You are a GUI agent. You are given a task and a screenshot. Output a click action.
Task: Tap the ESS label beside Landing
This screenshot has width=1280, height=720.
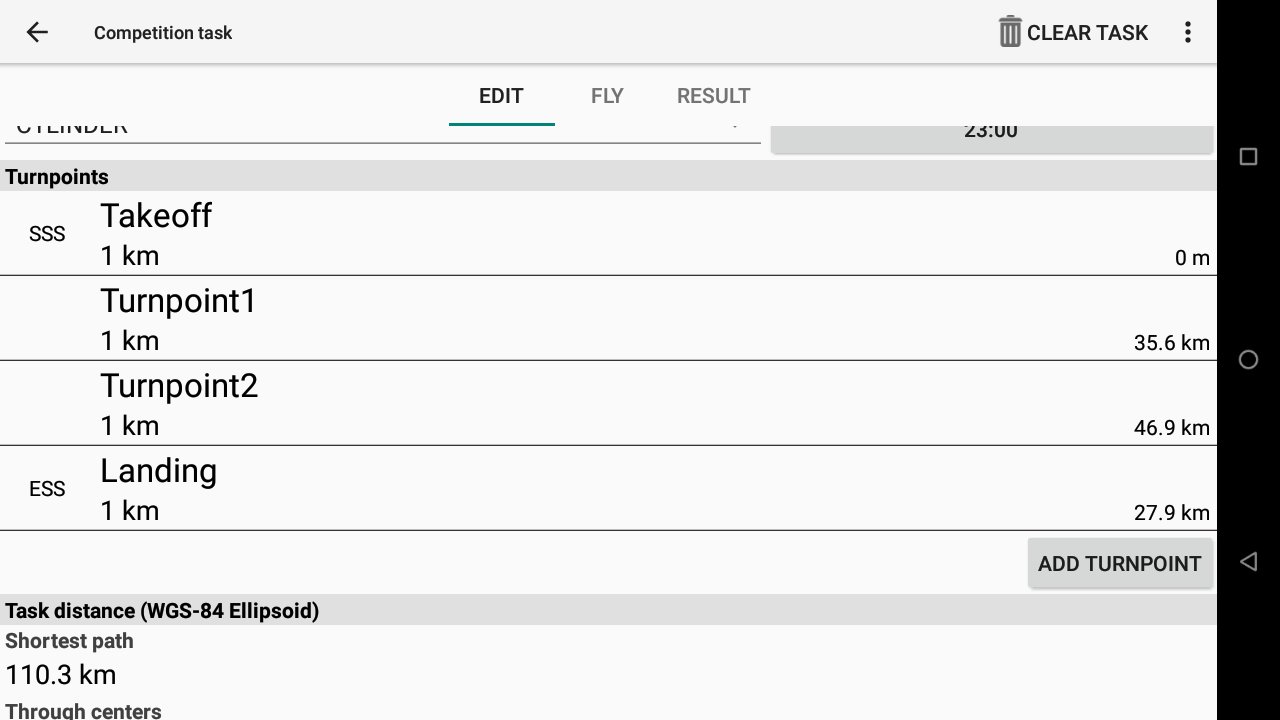tap(47, 489)
